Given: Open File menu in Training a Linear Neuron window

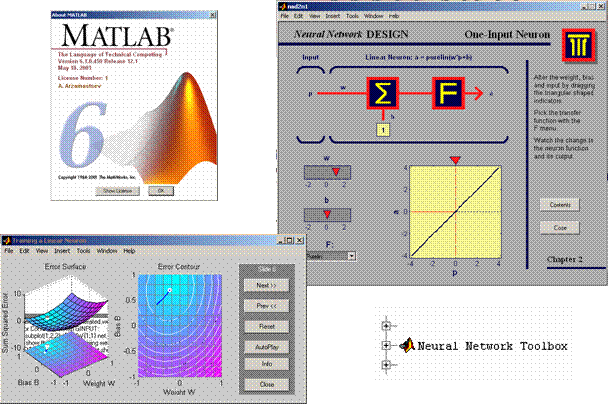Looking at the screenshot, I should click(x=9, y=251).
